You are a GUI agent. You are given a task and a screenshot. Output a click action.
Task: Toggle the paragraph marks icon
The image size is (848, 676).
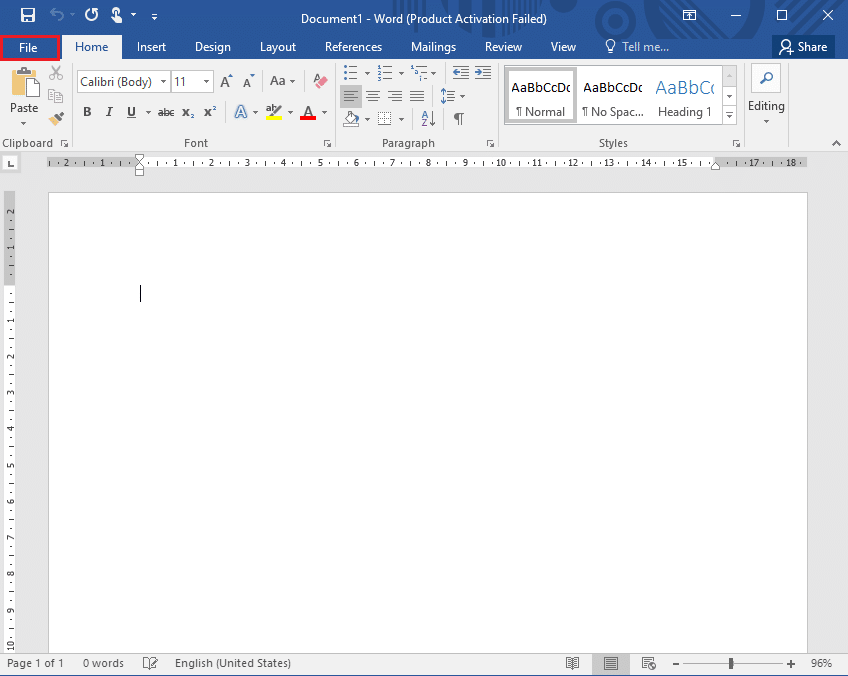[457, 118]
